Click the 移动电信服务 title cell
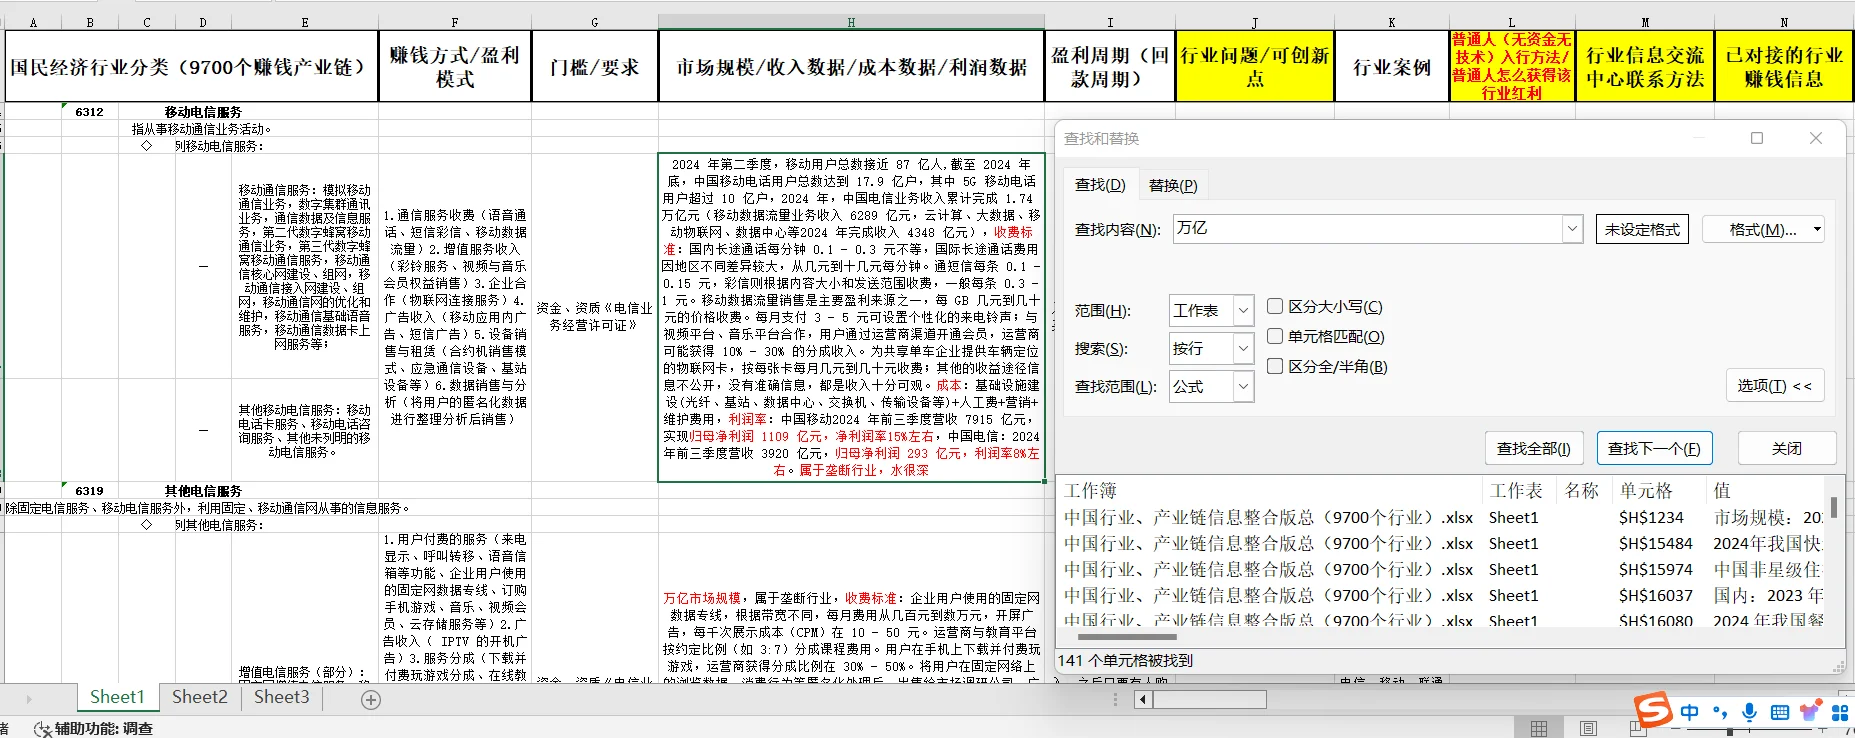Viewport: 1855px width, 738px height. click(203, 112)
